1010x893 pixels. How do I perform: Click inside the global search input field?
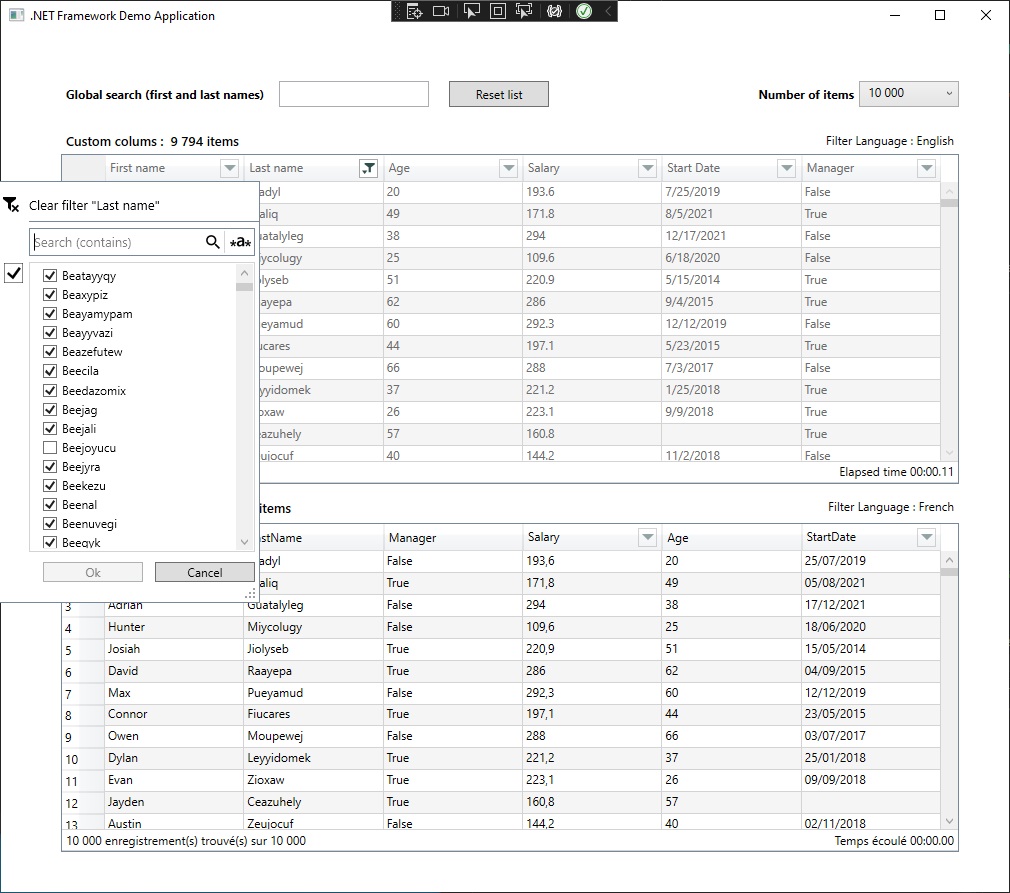pyautogui.click(x=354, y=94)
